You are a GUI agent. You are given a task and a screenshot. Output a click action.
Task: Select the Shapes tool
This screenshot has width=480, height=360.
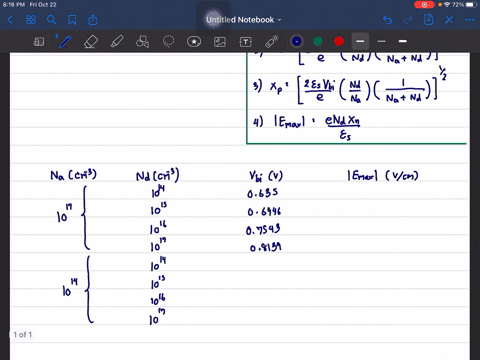(x=142, y=42)
